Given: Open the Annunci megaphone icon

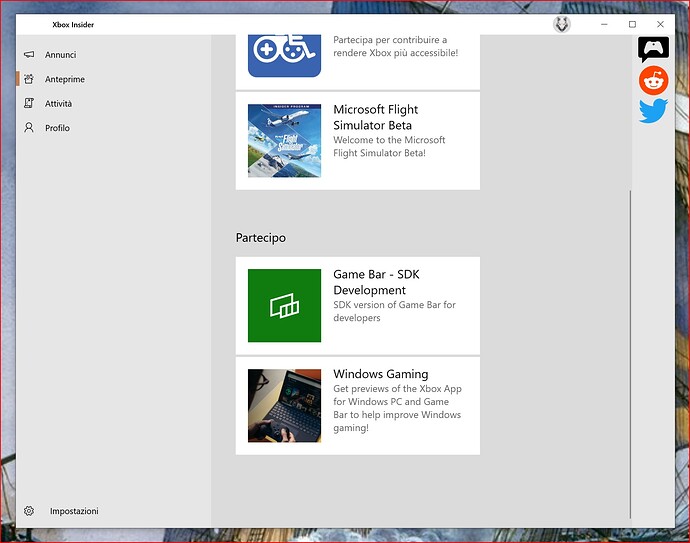Looking at the screenshot, I should tap(29, 55).
